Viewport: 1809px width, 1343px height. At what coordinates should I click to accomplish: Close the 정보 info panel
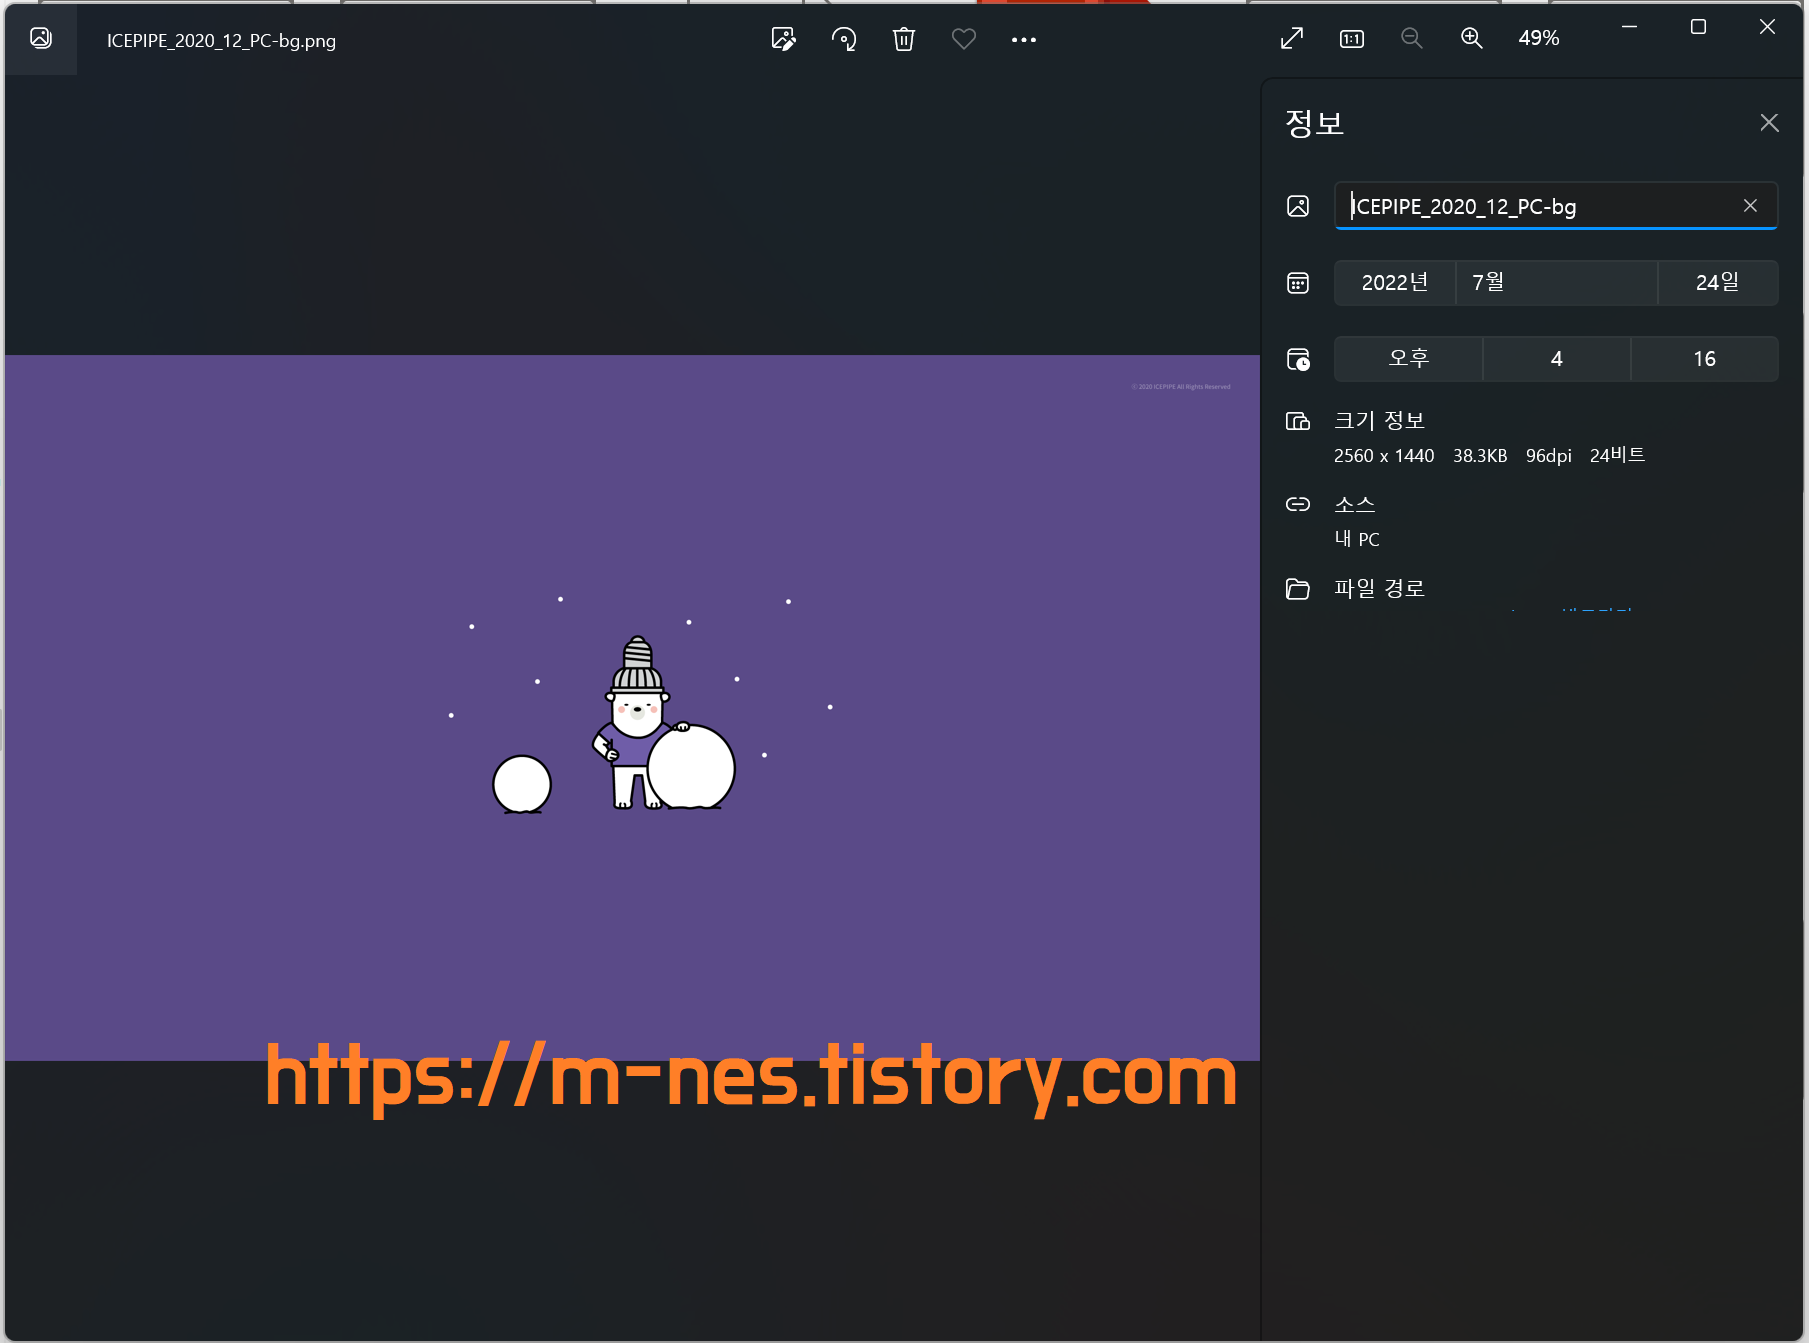[1769, 122]
